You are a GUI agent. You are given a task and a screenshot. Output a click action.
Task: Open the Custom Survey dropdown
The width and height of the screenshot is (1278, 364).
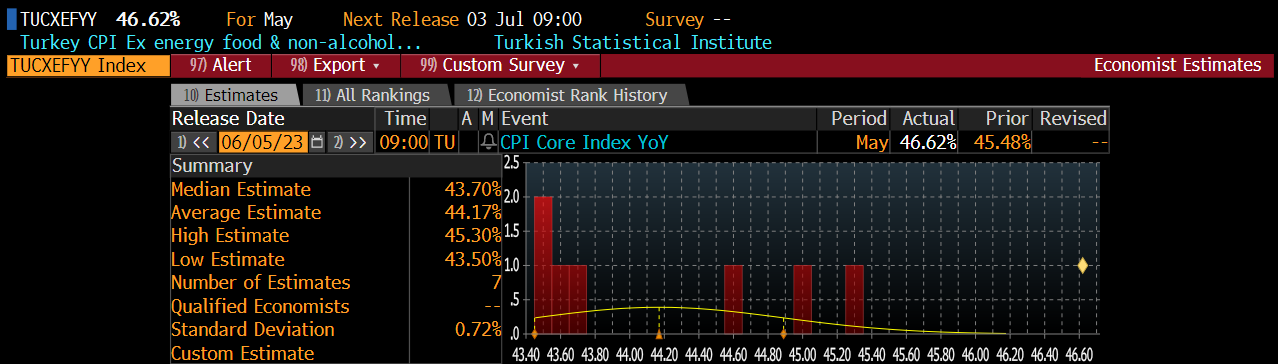(x=500, y=65)
